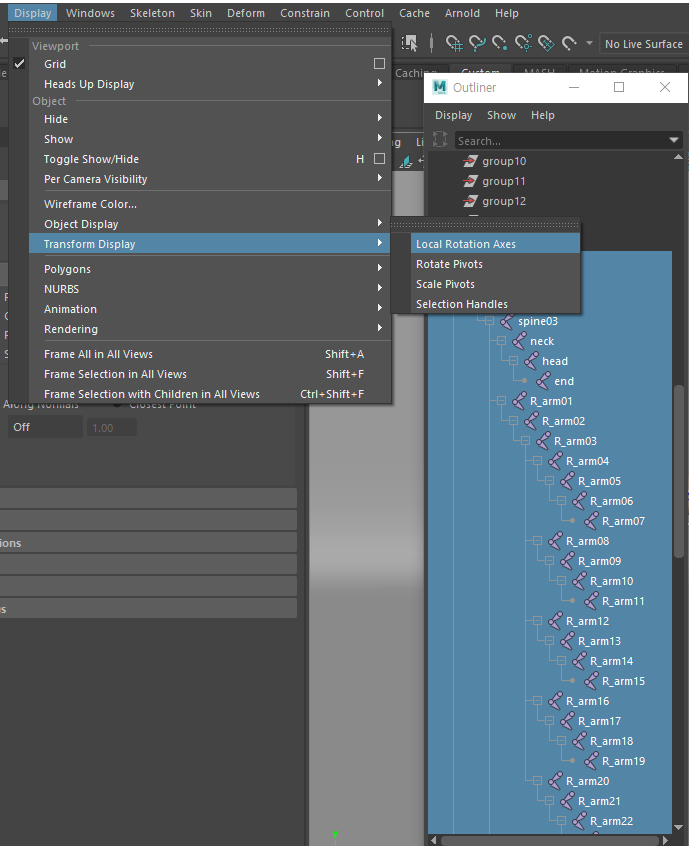Click the group10 transform icon in Outliner

[470, 161]
